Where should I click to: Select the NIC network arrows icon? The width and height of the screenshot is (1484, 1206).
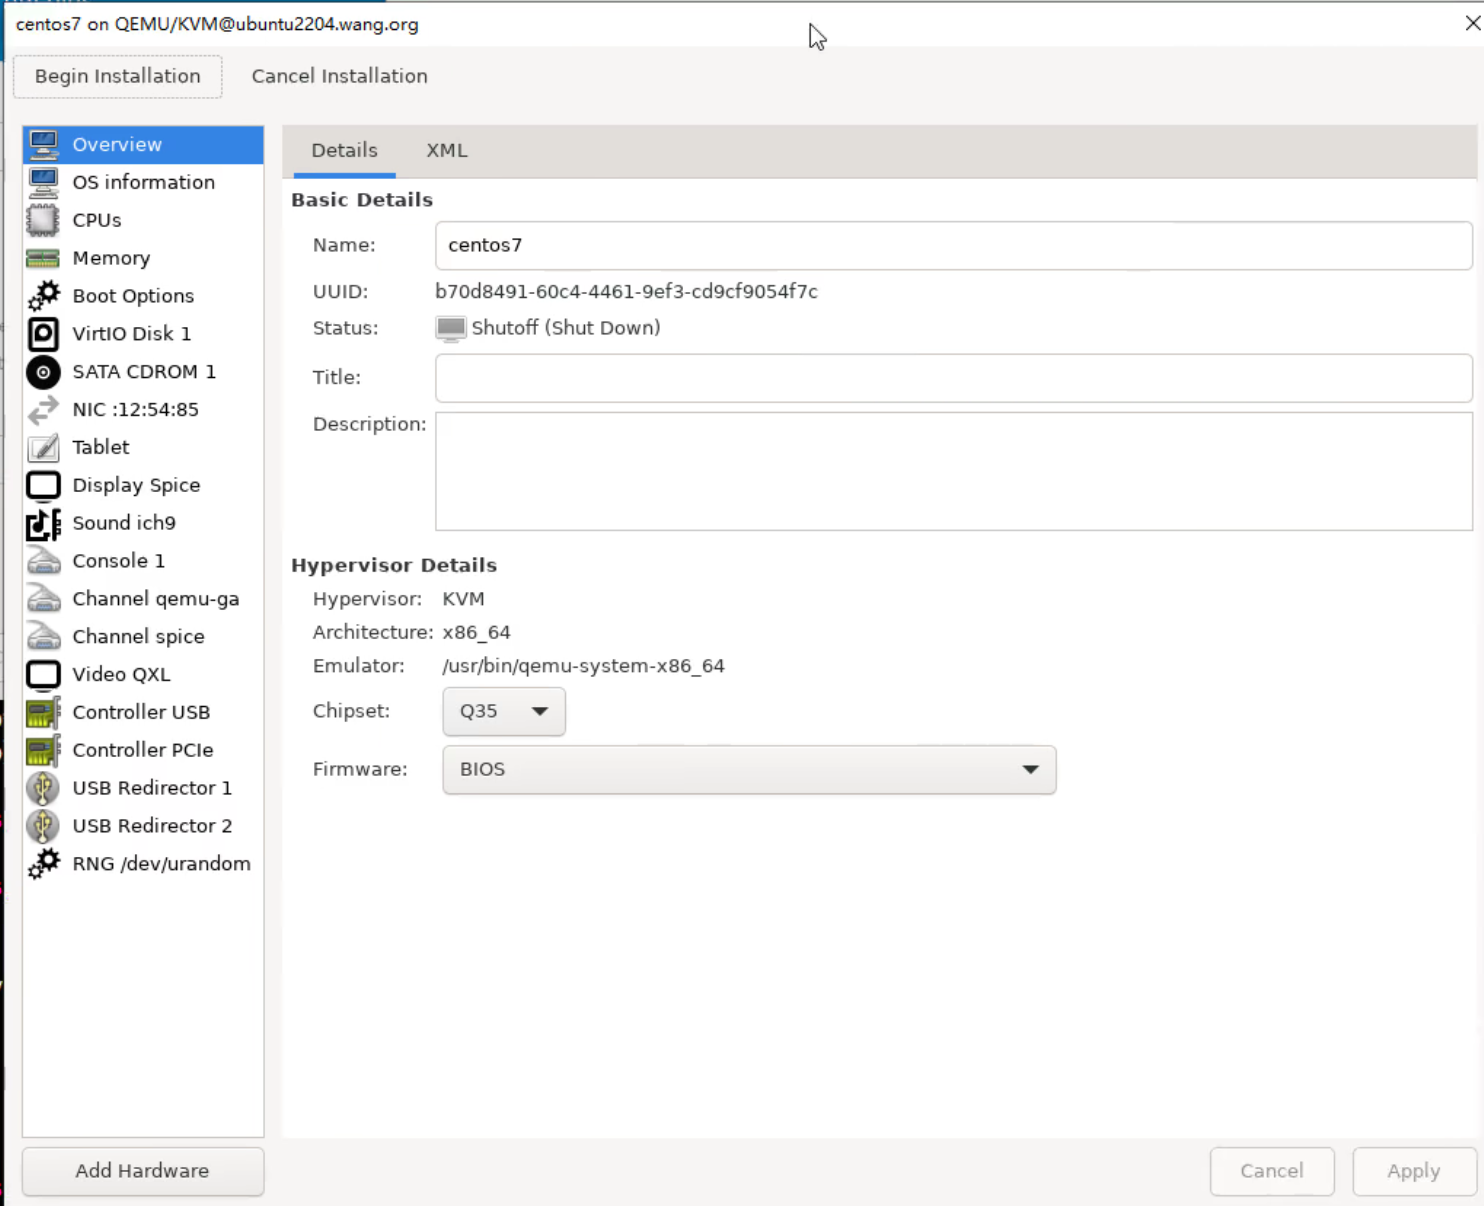(43, 410)
